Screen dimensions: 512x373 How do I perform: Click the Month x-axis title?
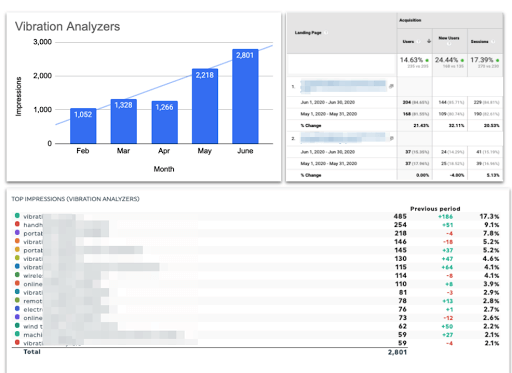164,169
